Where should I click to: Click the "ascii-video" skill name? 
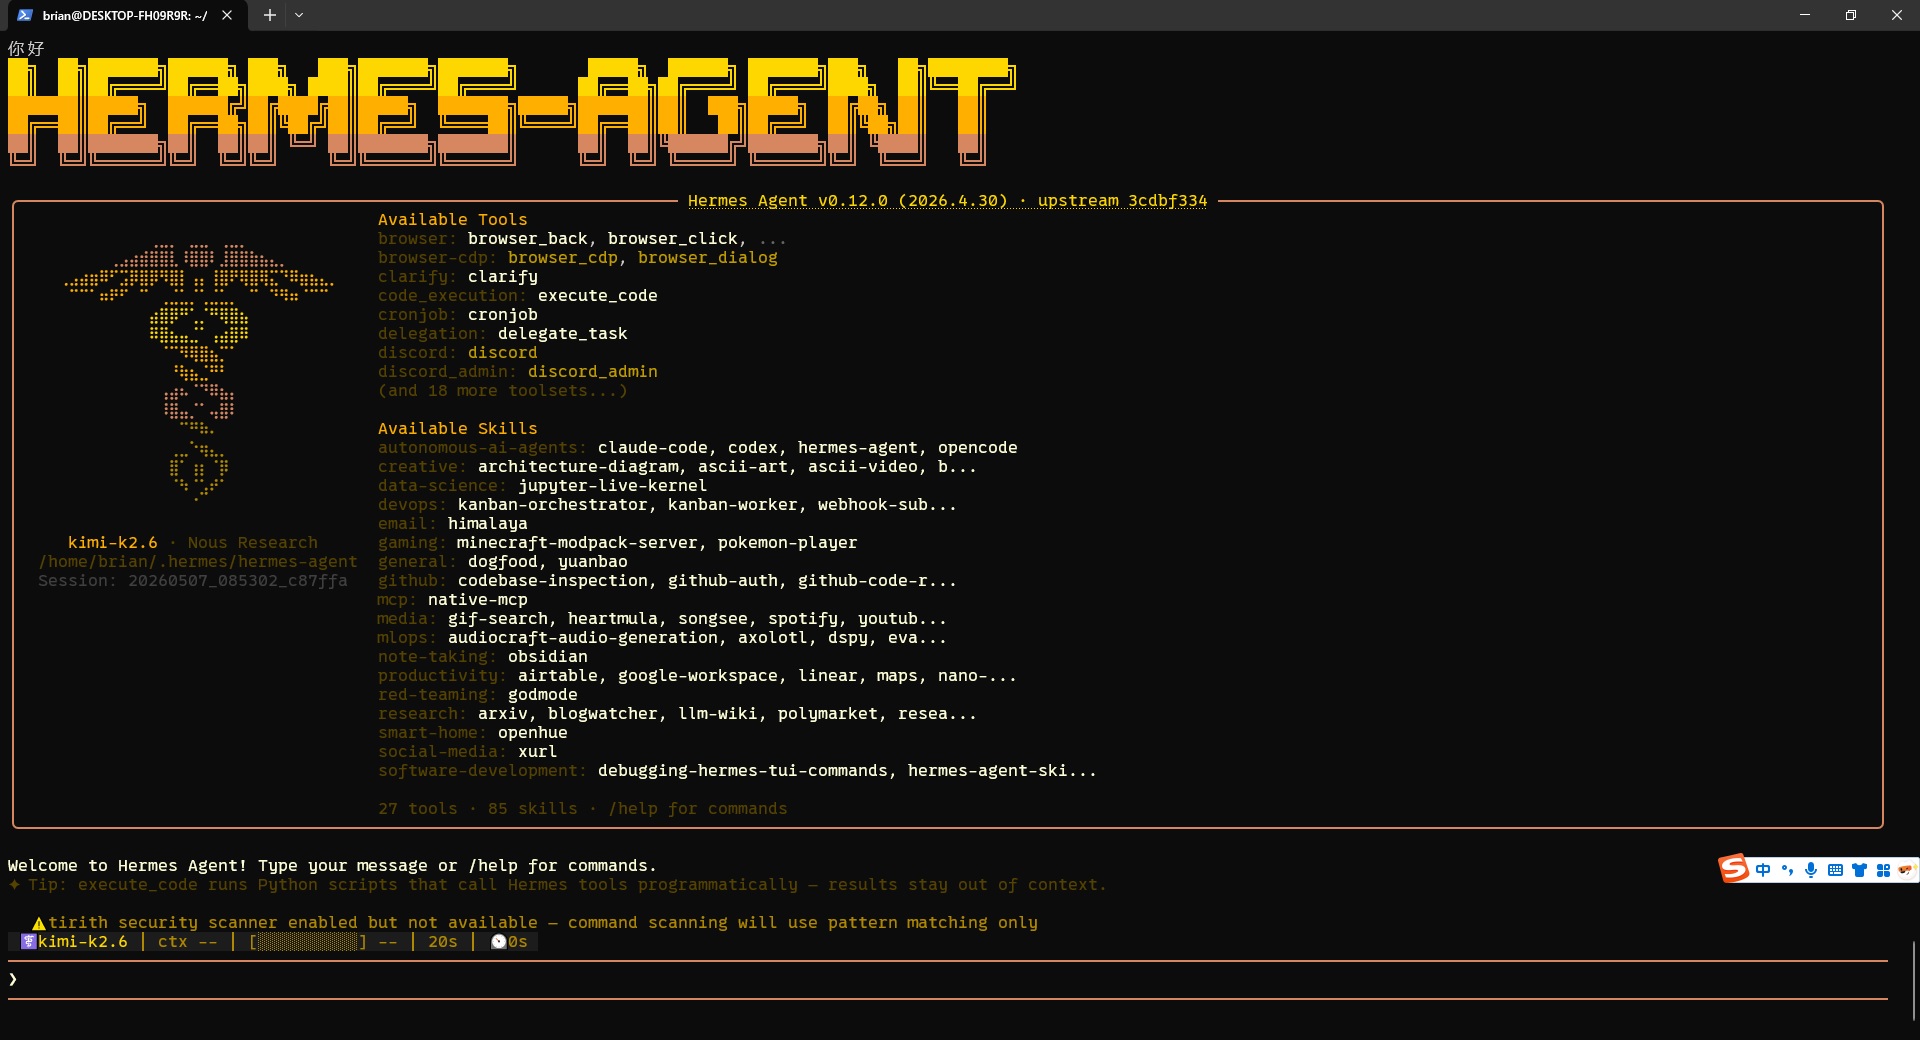point(862,466)
